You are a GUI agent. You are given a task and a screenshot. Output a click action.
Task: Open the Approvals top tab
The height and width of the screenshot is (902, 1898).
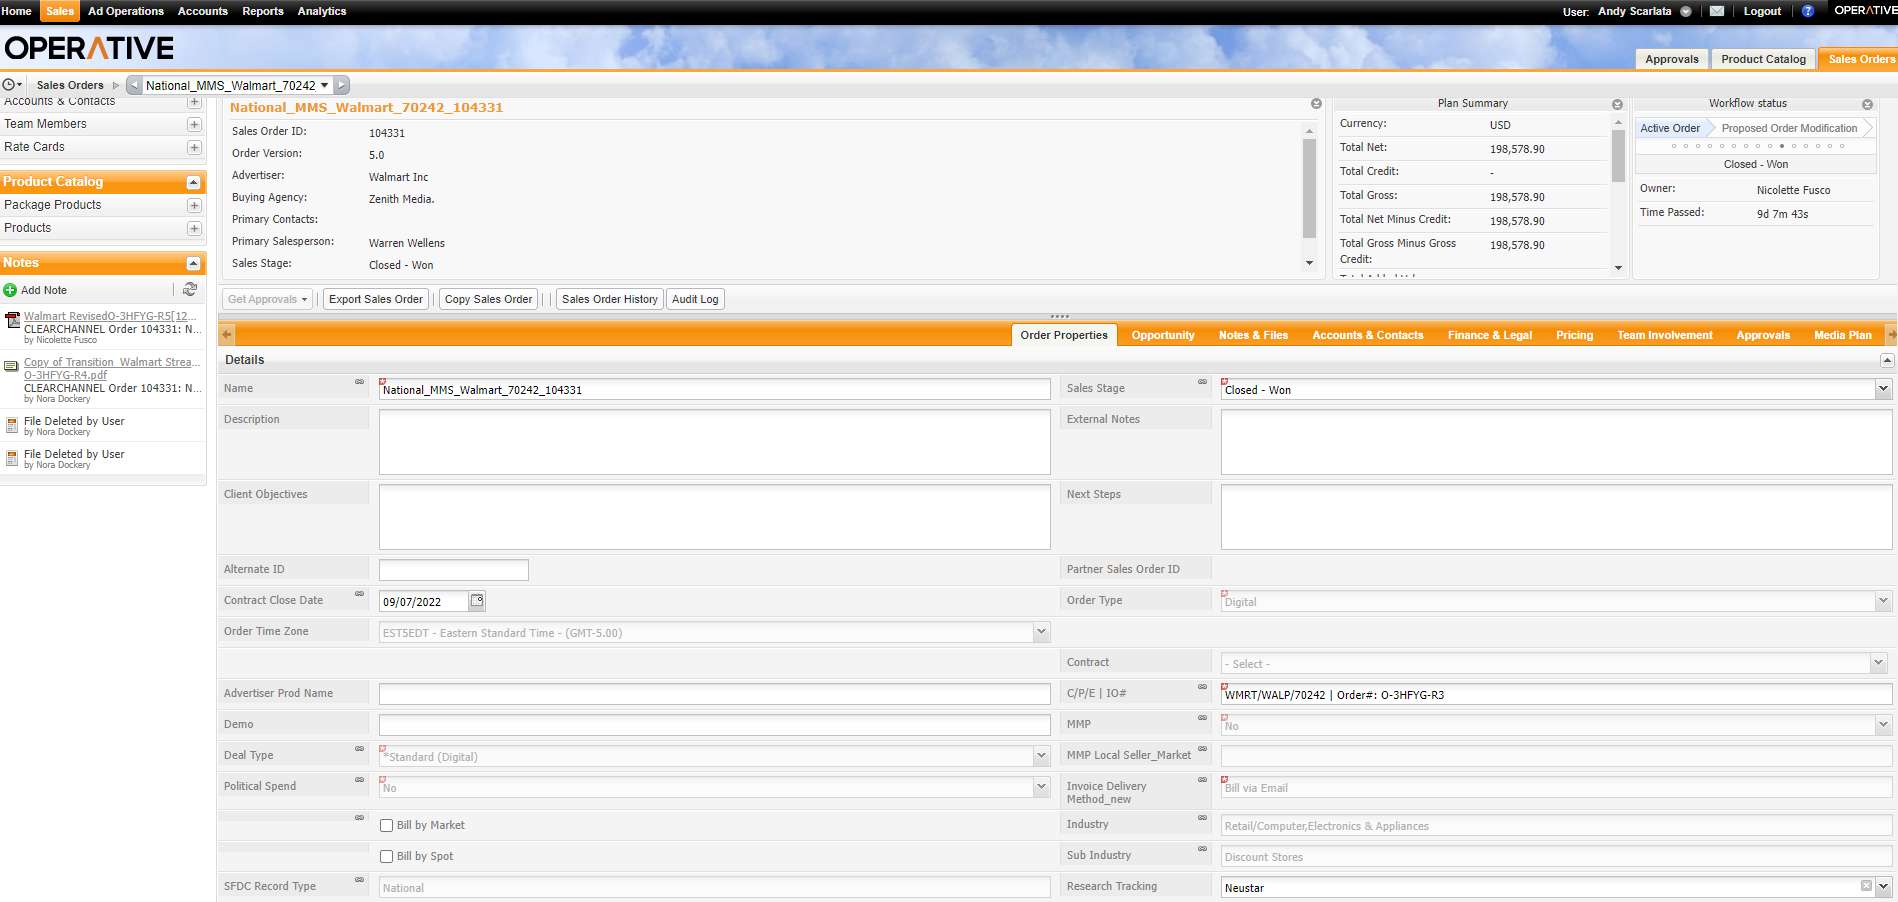[1672, 59]
